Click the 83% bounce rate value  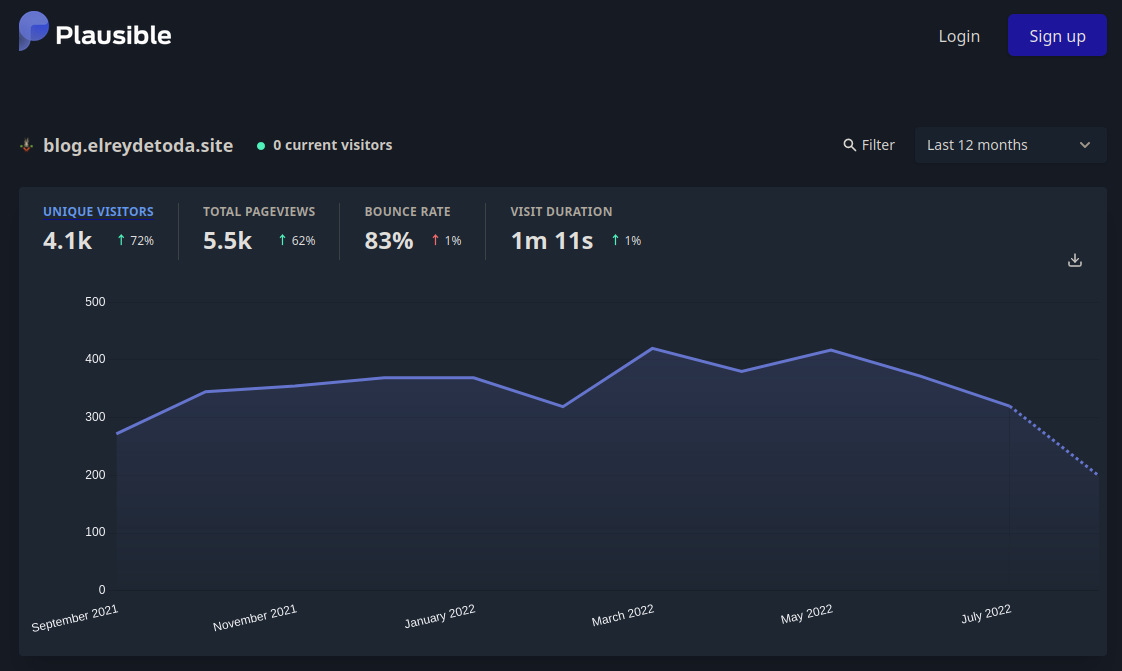tap(389, 241)
